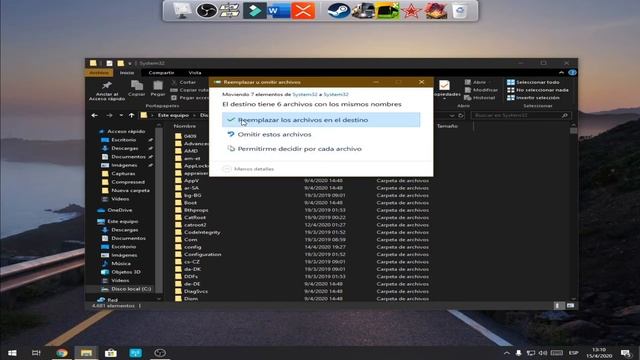The width and height of the screenshot is (640, 360).
Task: Click Modificar in the ribbon
Action: tap(481, 90)
